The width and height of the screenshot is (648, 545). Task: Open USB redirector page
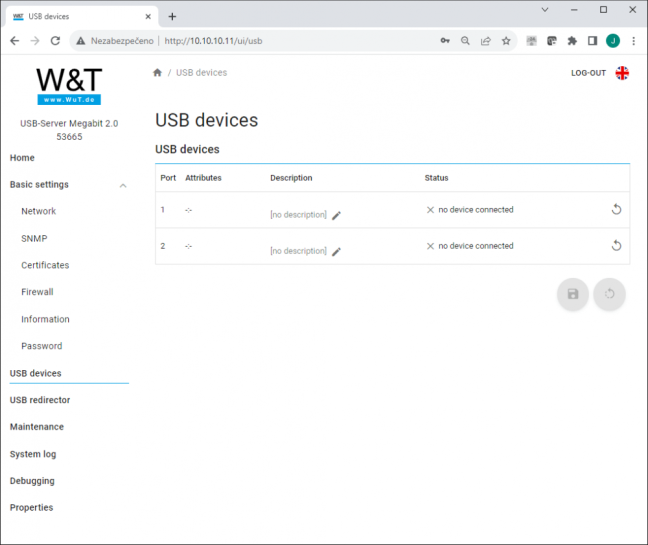click(40, 400)
